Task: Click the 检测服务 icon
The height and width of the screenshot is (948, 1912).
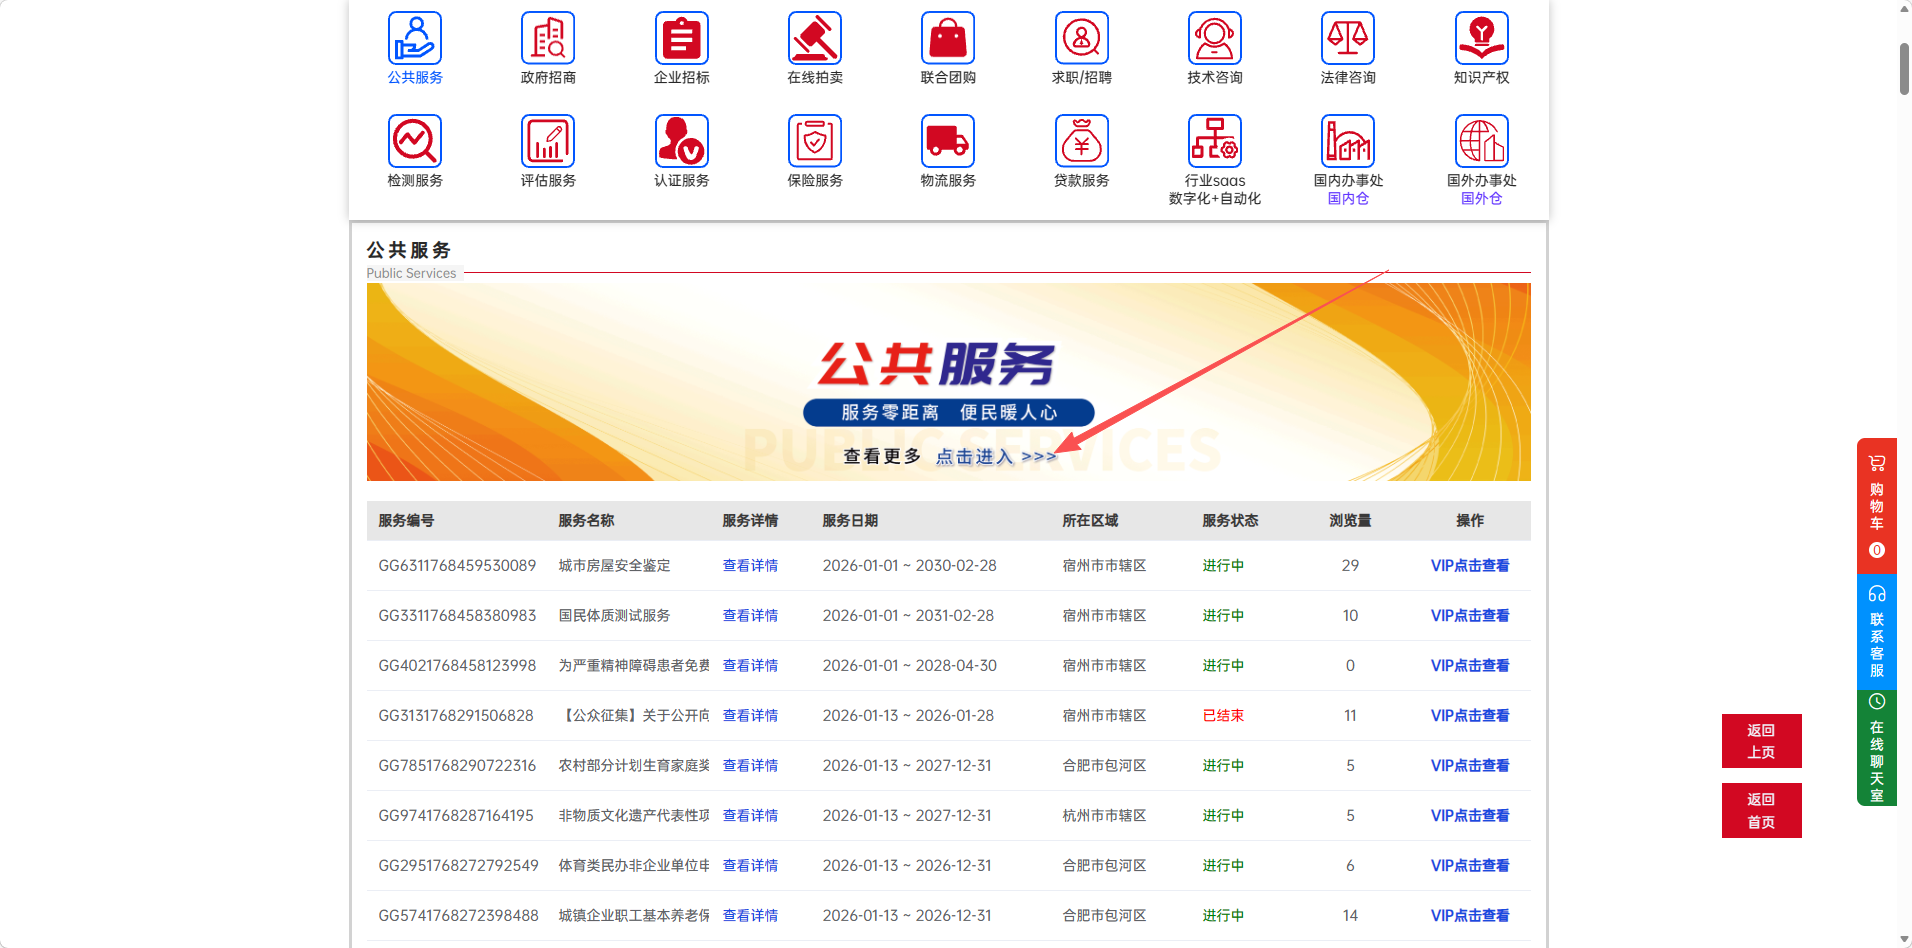Action: (x=415, y=142)
